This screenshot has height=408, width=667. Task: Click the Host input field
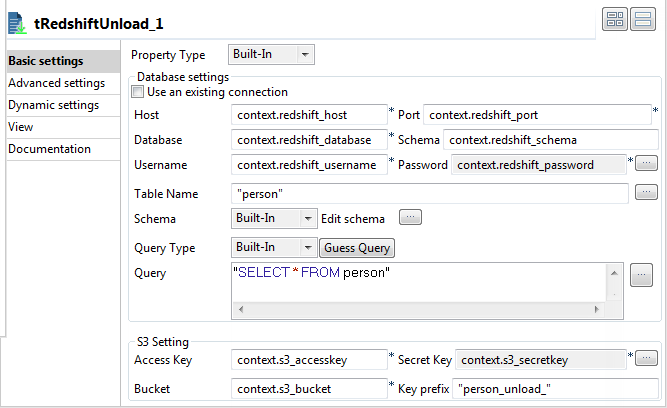(308, 114)
